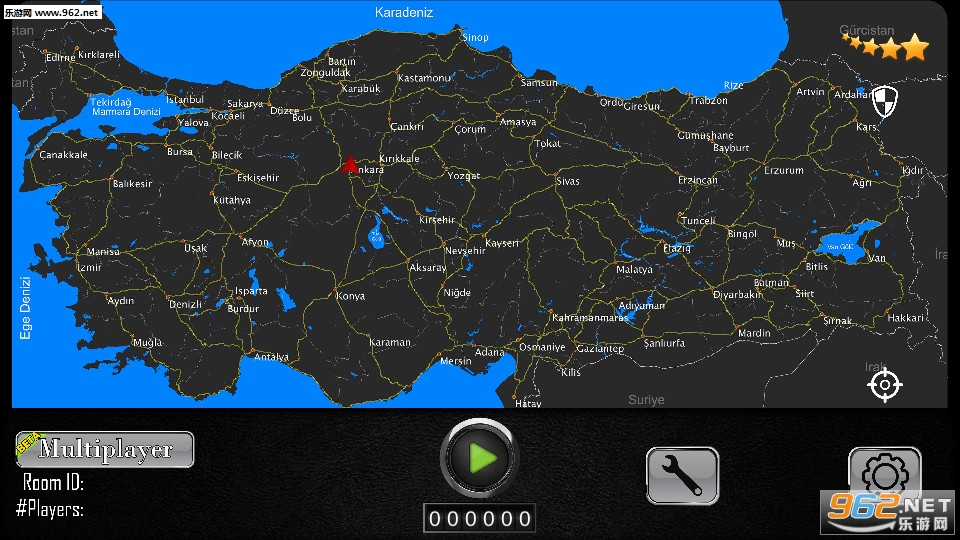Image resolution: width=960 pixels, height=540 pixels.
Task: Select Diyarbakır city label
Action: tap(738, 294)
